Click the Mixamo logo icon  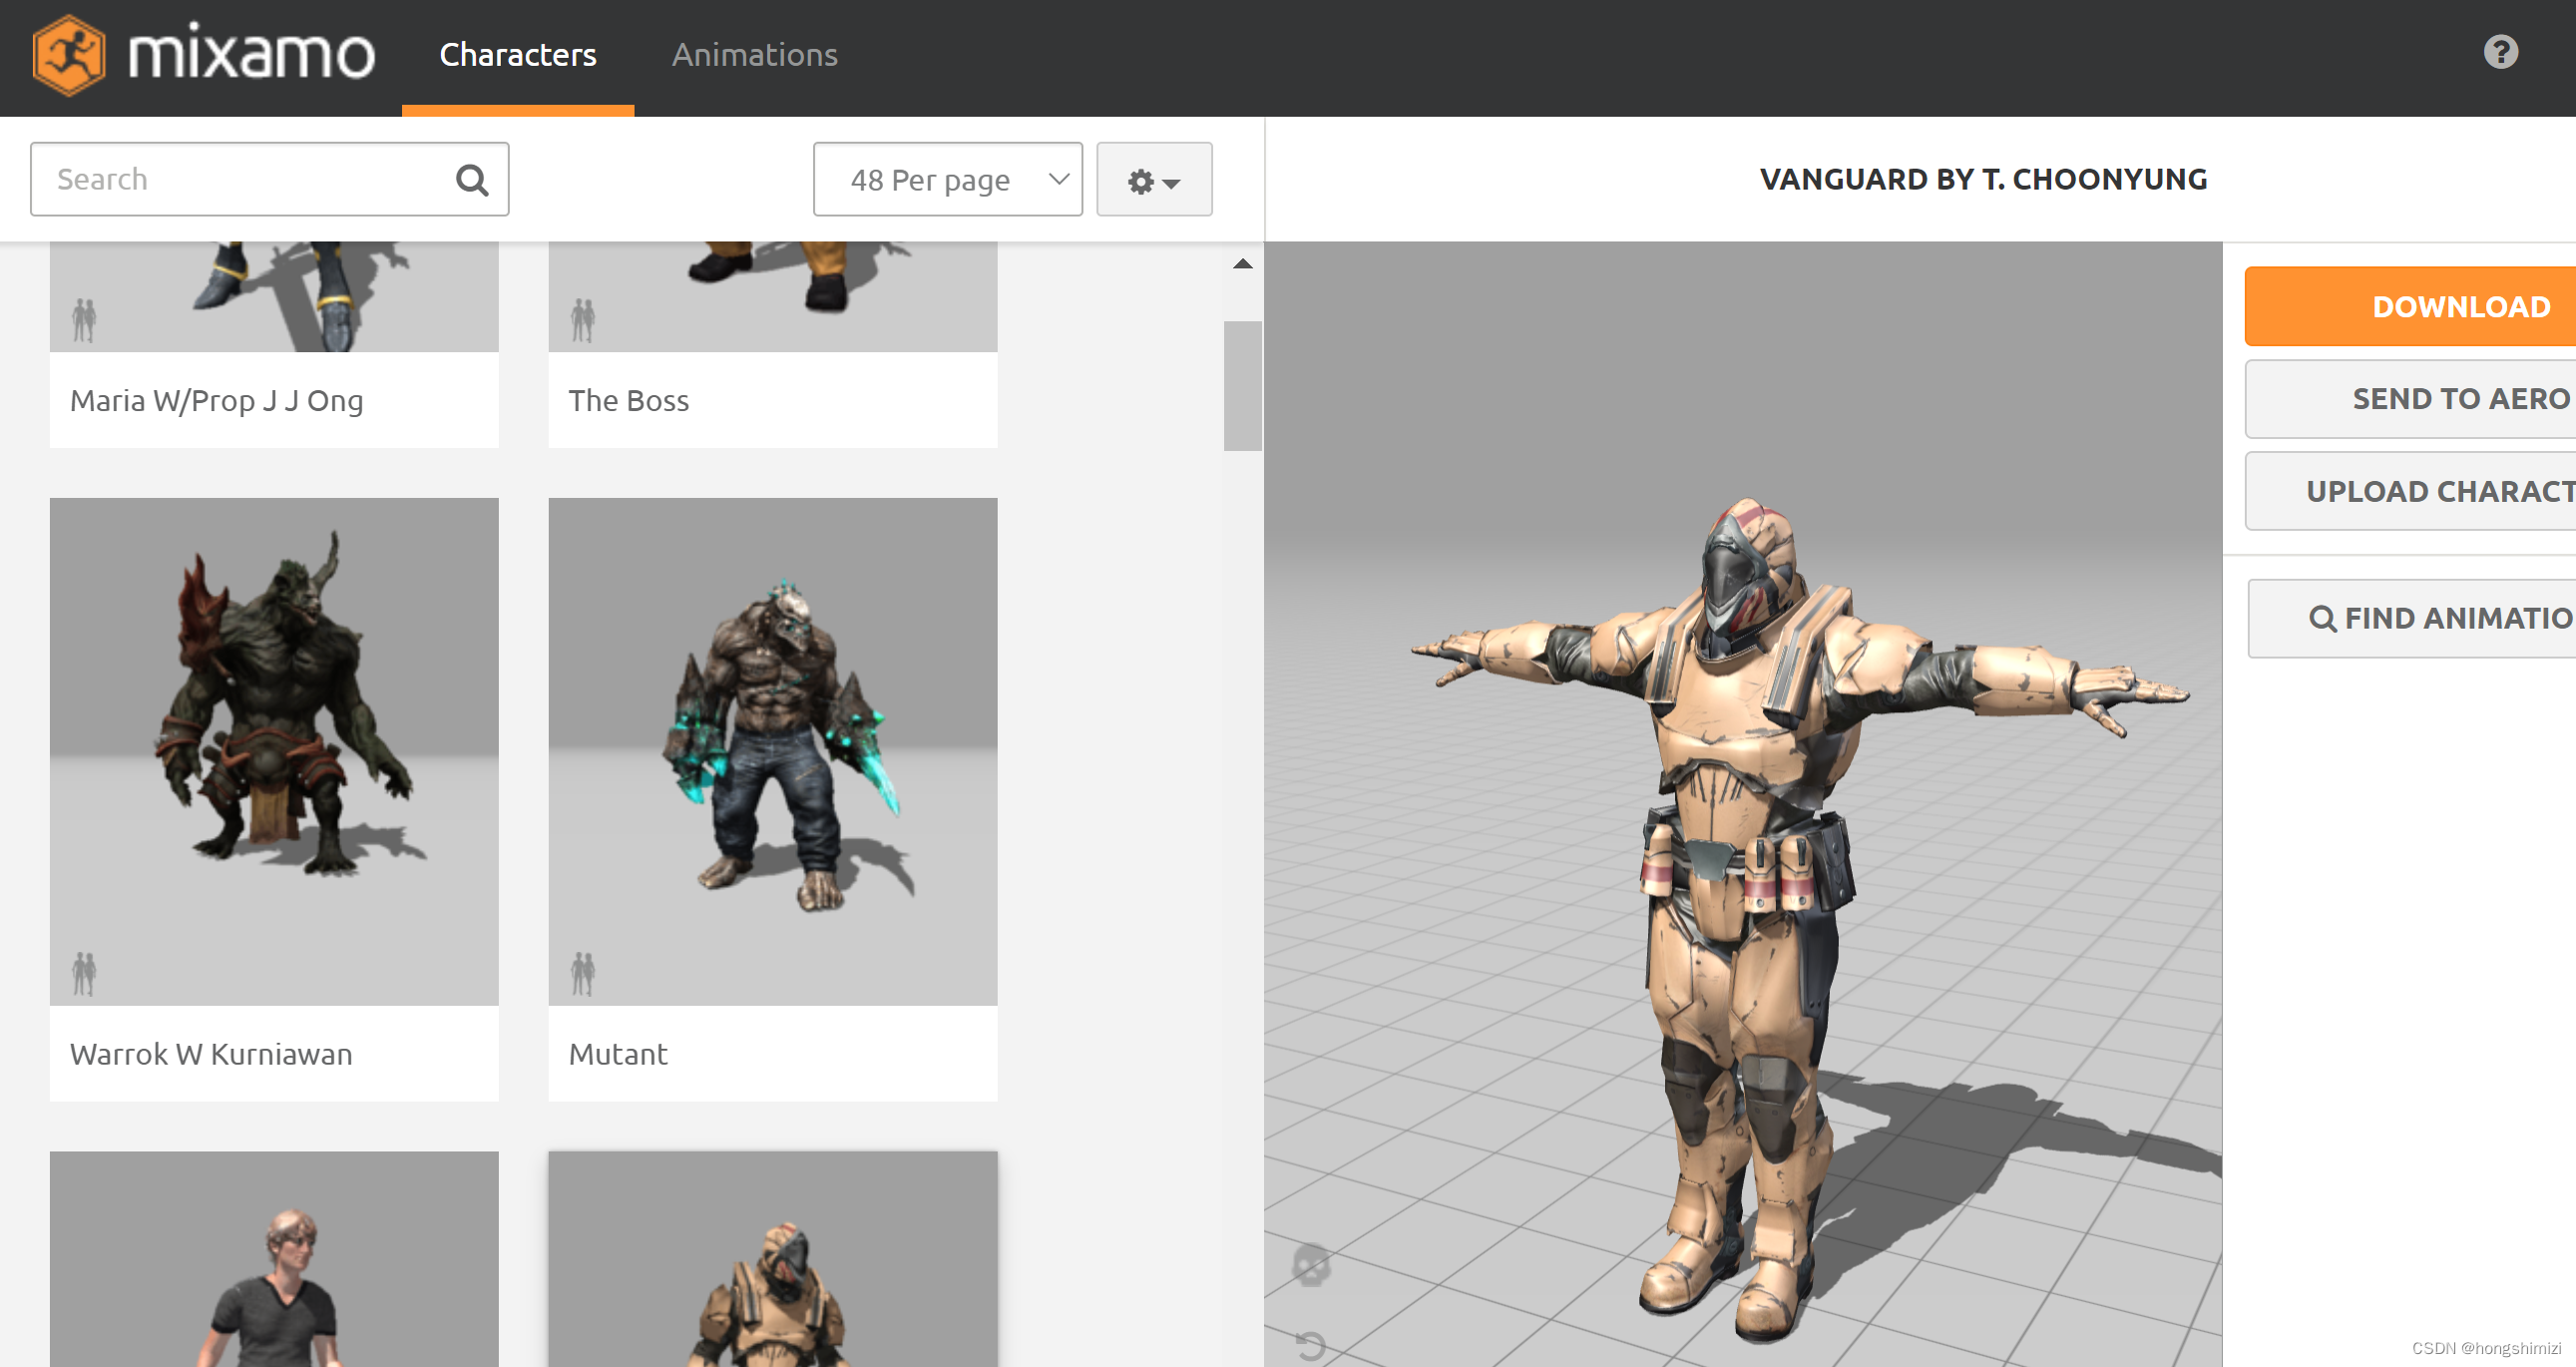coord(68,55)
